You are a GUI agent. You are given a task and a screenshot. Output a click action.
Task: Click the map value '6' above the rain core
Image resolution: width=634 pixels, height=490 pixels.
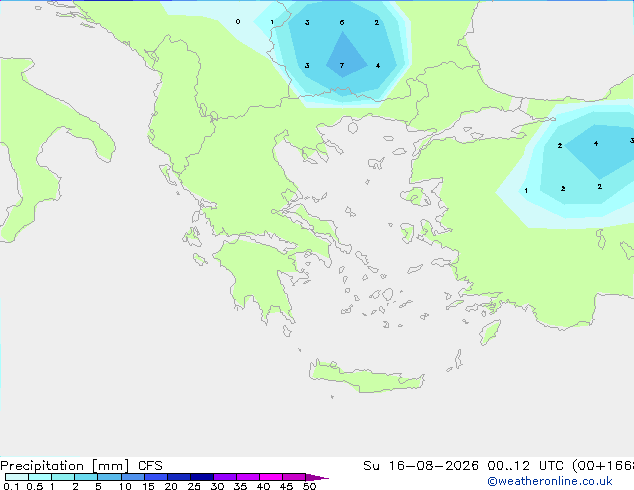pos(342,22)
